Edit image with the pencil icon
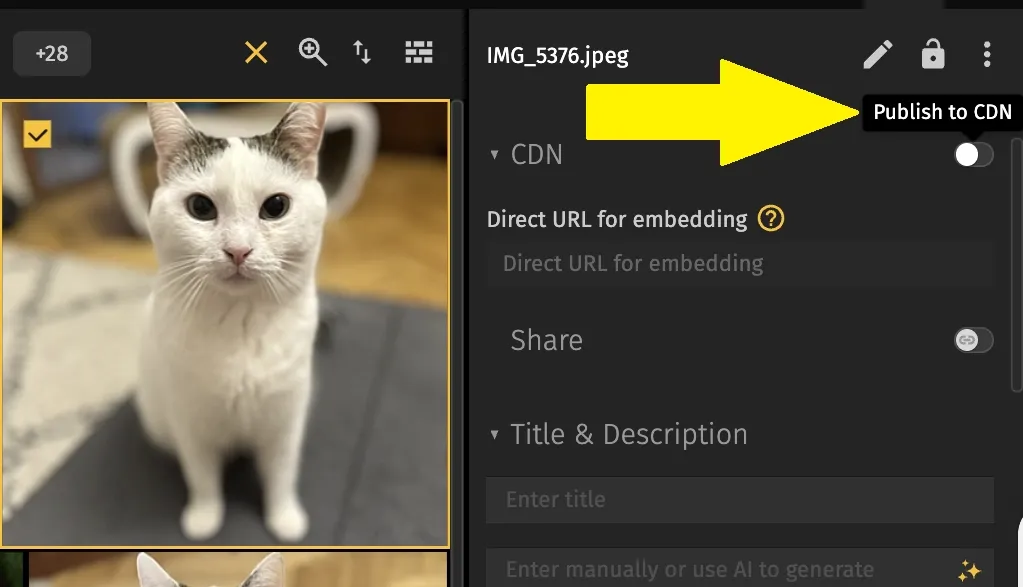This screenshot has height=587, width=1023. pyautogui.click(x=878, y=54)
